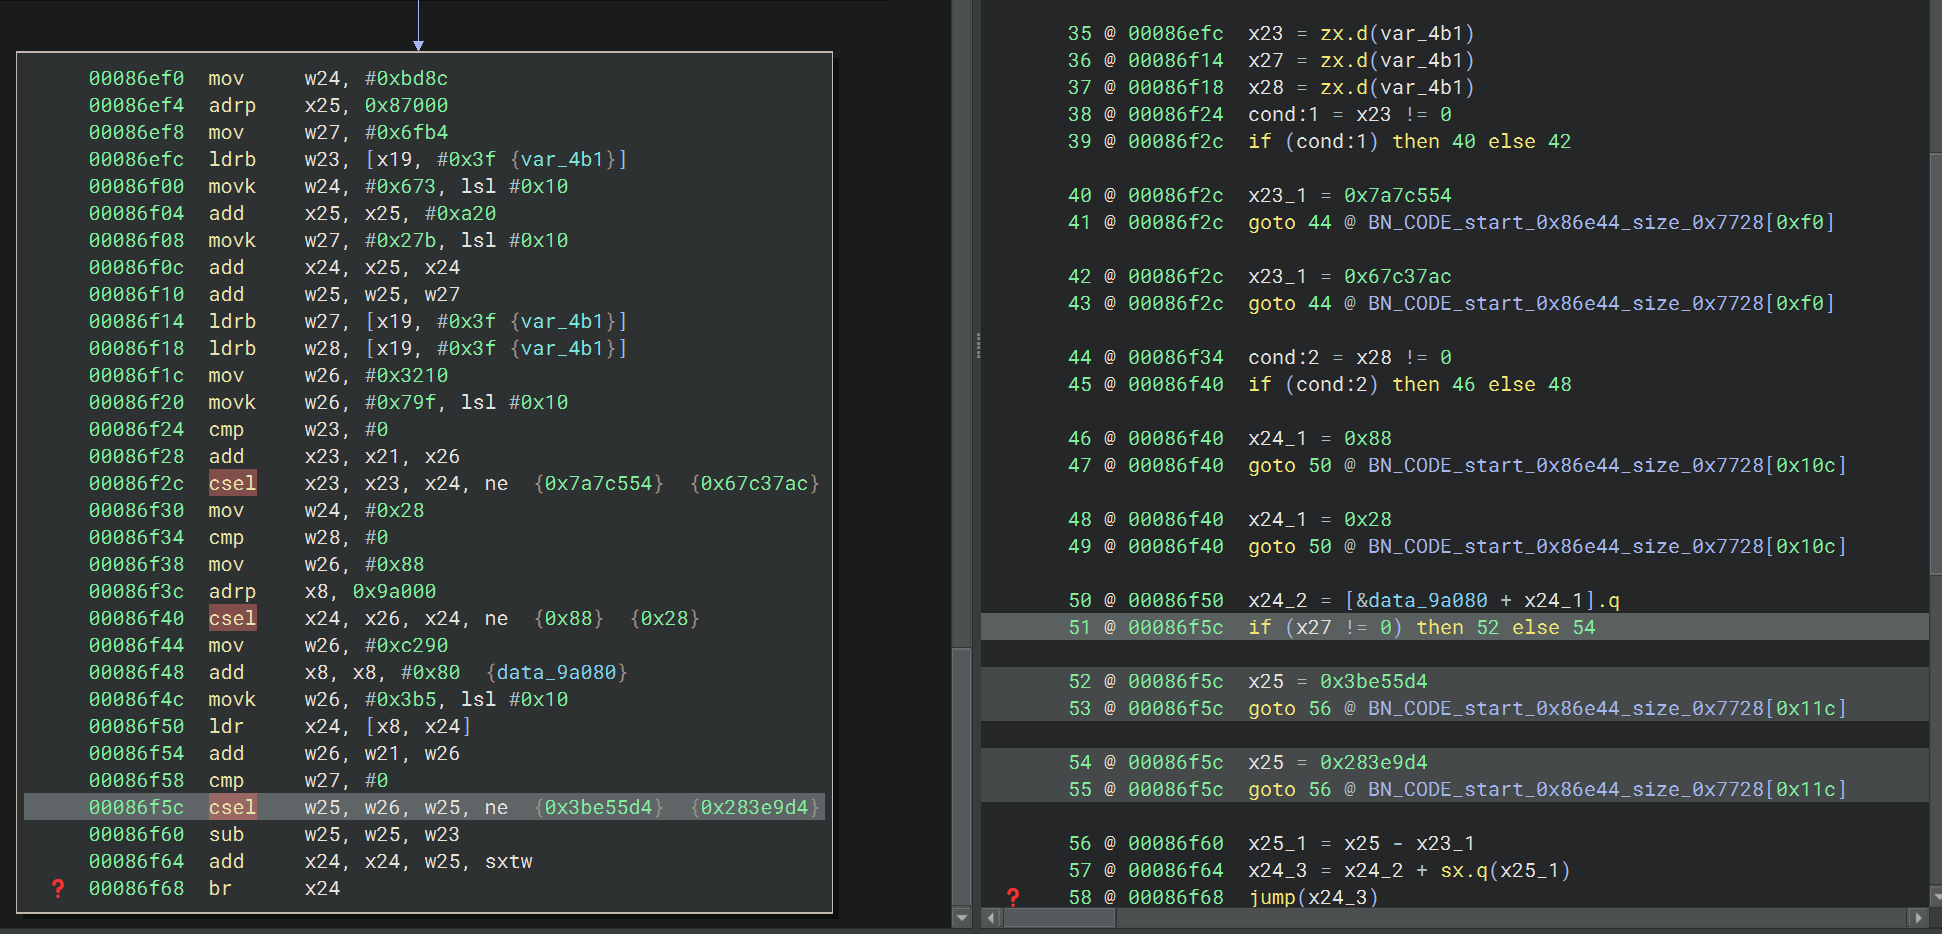Select IL line 51 if (x27 != 0)
This screenshot has height=934, width=1942.
(x=1421, y=627)
